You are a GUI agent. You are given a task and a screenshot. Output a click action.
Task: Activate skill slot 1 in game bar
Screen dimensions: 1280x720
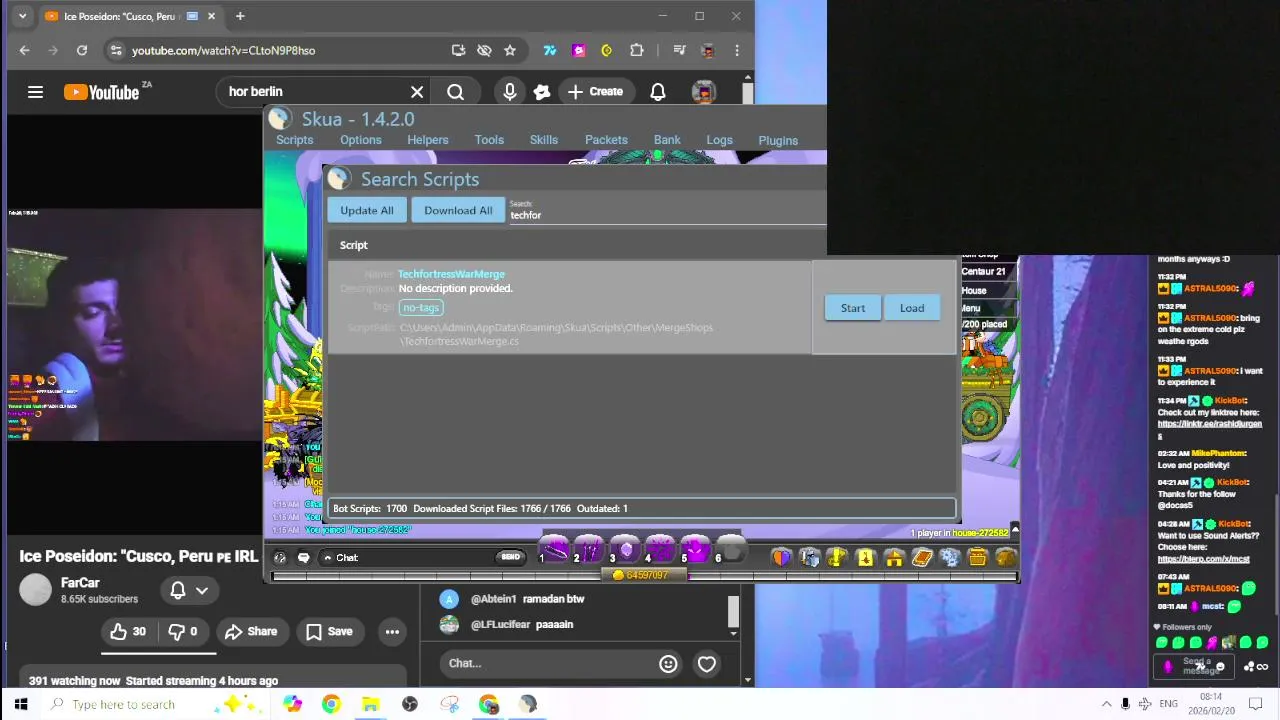[554, 549]
